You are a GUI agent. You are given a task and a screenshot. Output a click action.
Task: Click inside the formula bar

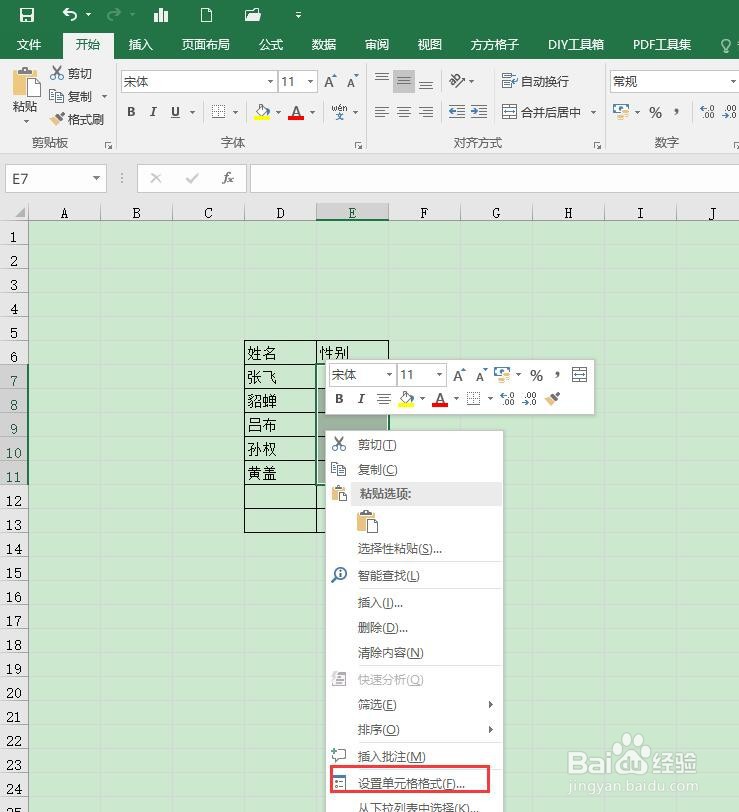(x=494, y=178)
